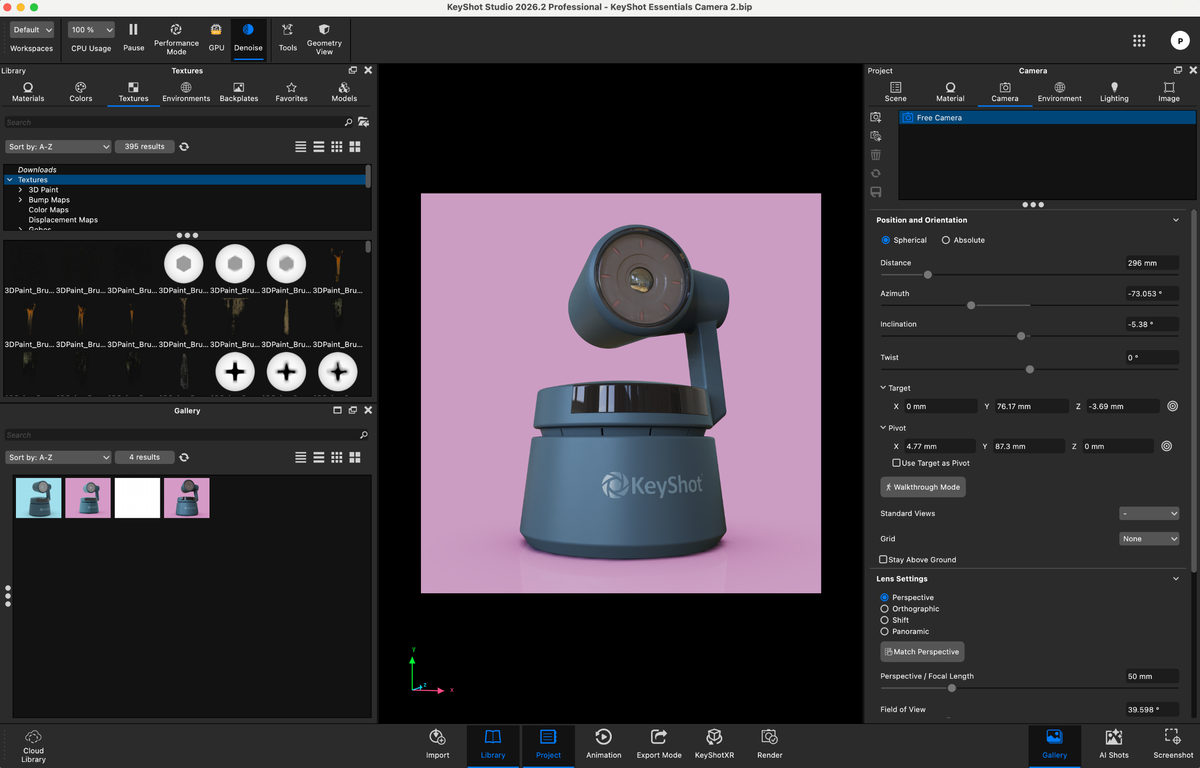Viewport: 1200px width, 768px height.
Task: Open AI Shots
Action: coord(1114,743)
